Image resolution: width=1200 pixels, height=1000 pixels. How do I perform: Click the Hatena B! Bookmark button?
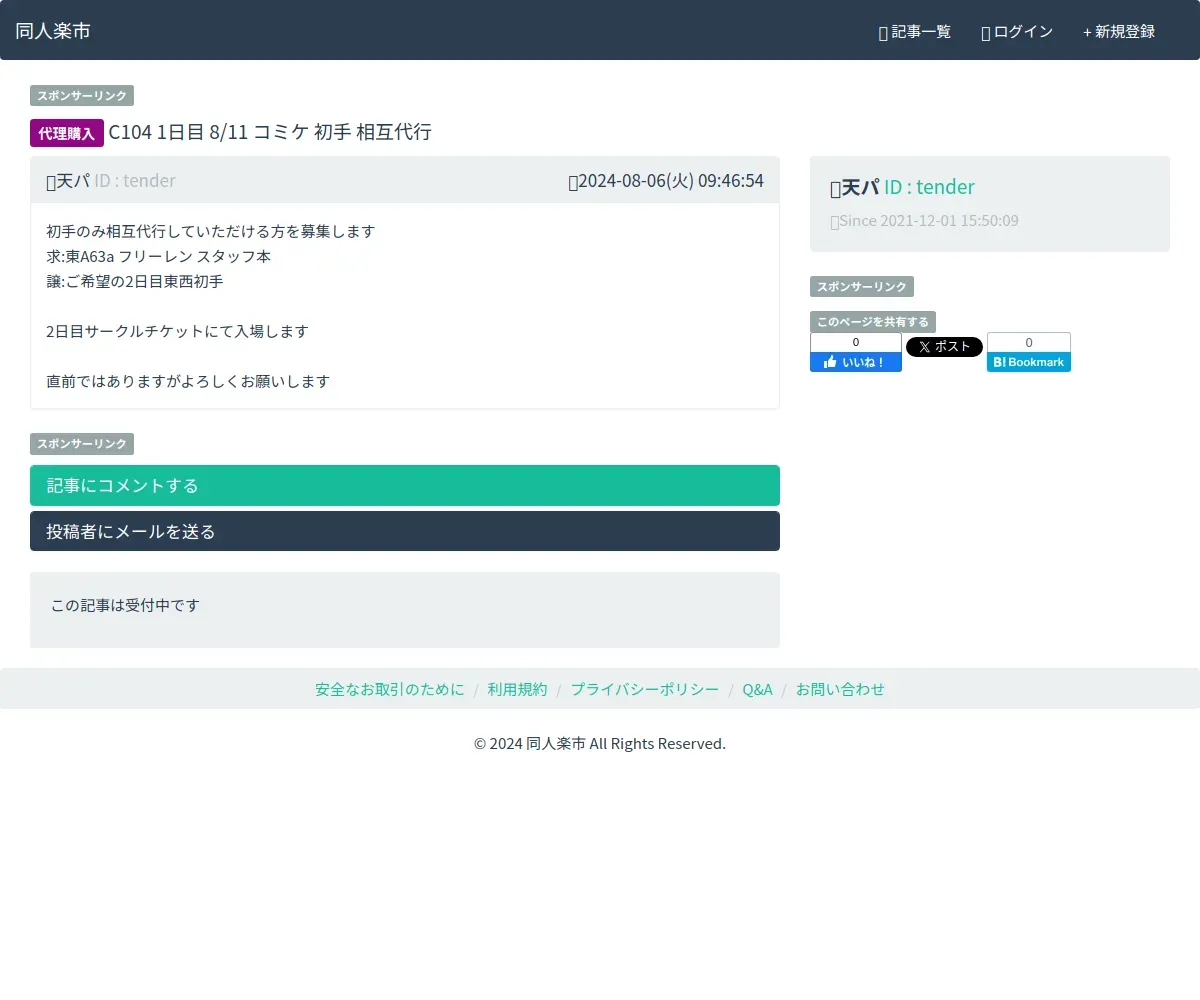click(1029, 362)
